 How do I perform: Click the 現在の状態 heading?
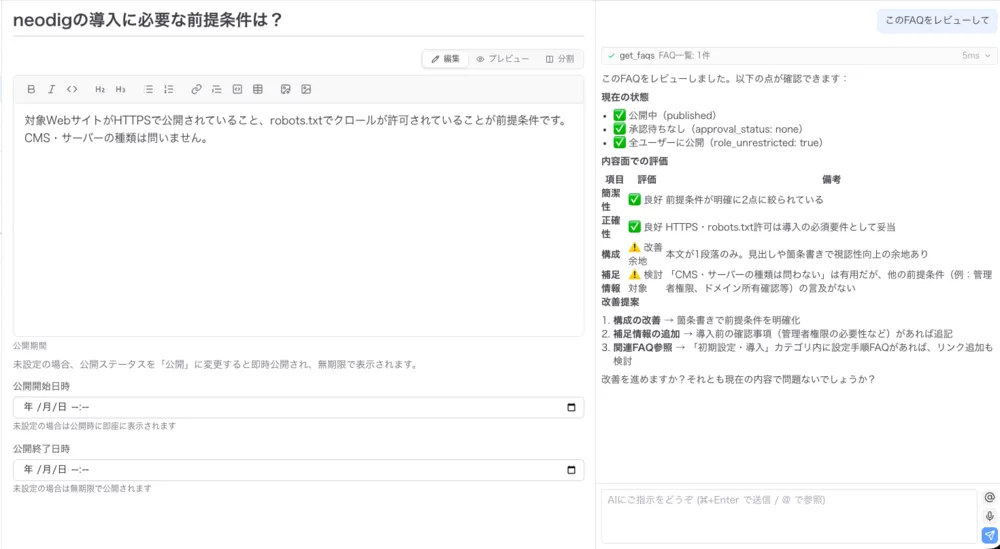(x=625, y=98)
